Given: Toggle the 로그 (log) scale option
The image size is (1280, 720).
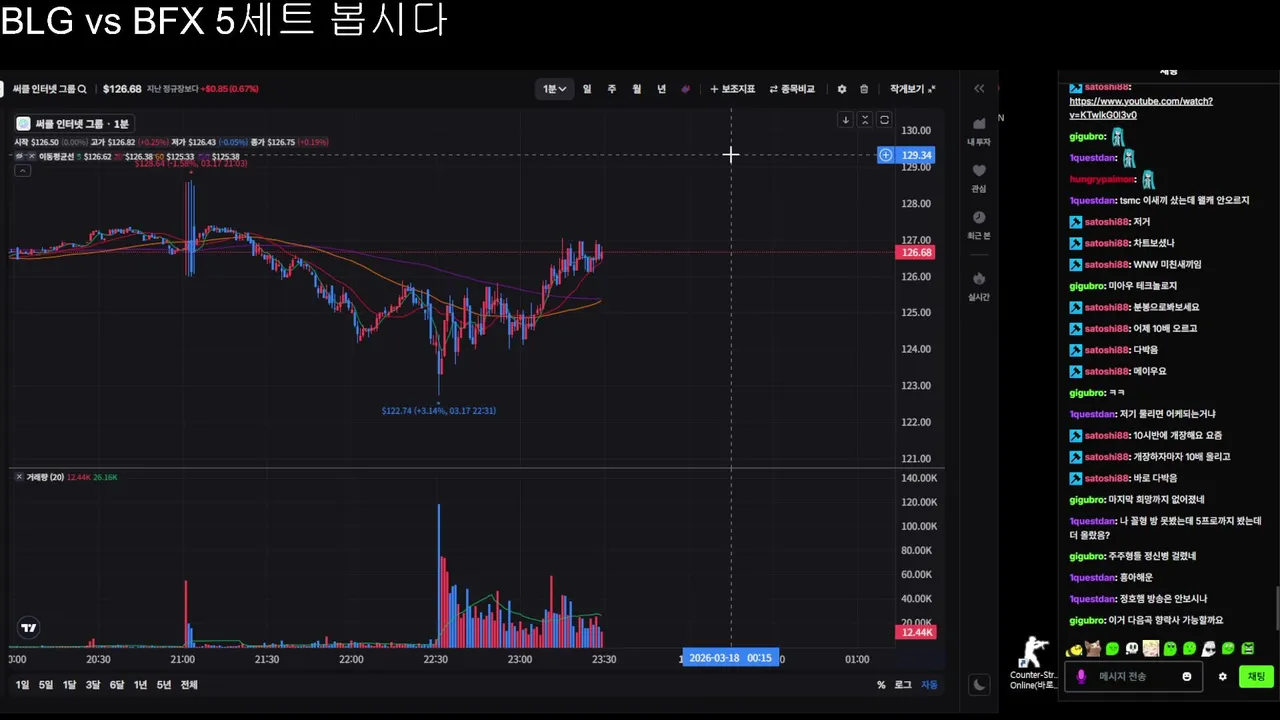Looking at the screenshot, I should 903,685.
